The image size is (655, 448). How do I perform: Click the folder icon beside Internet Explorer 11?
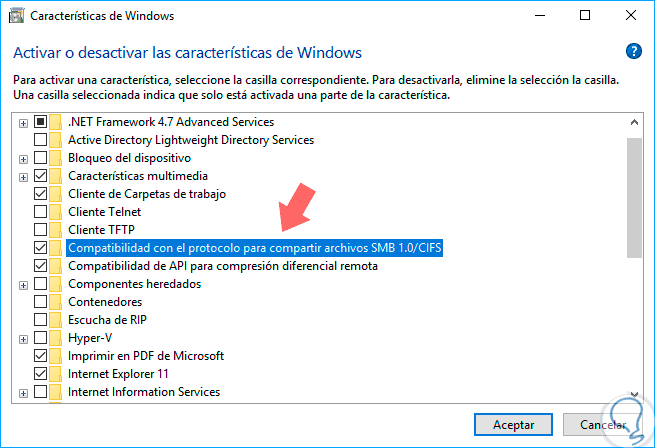57,374
